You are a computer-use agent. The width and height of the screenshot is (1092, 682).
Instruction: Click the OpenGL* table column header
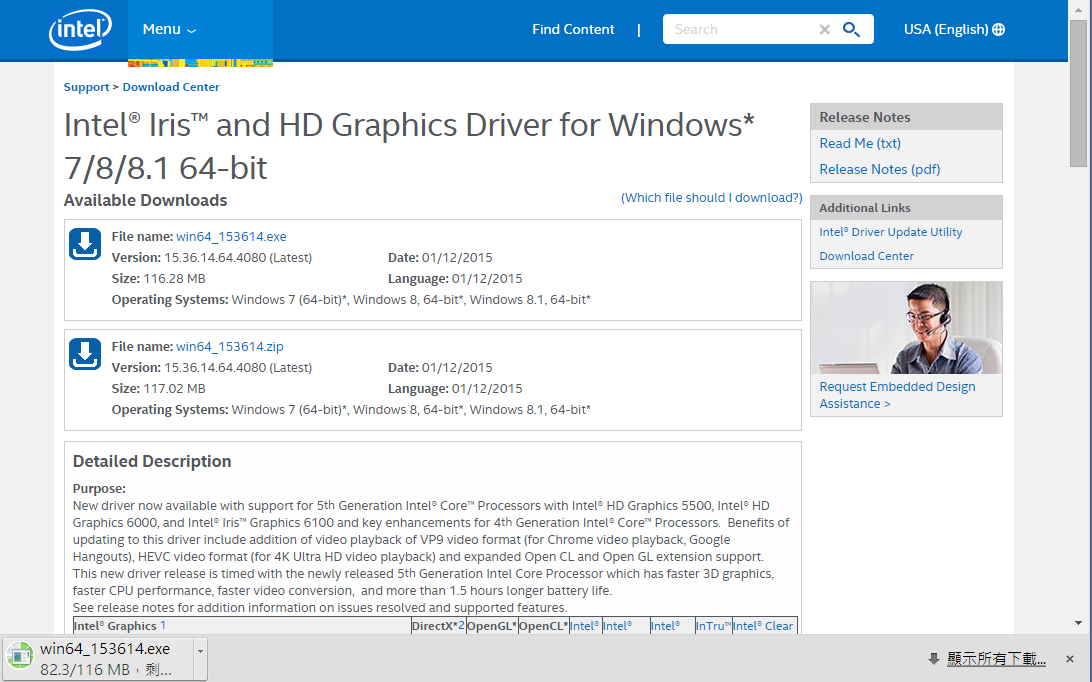[492, 626]
